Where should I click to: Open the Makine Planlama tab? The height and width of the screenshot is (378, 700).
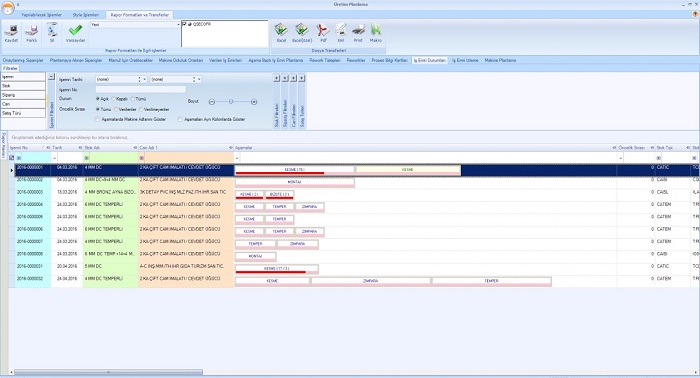click(500, 60)
